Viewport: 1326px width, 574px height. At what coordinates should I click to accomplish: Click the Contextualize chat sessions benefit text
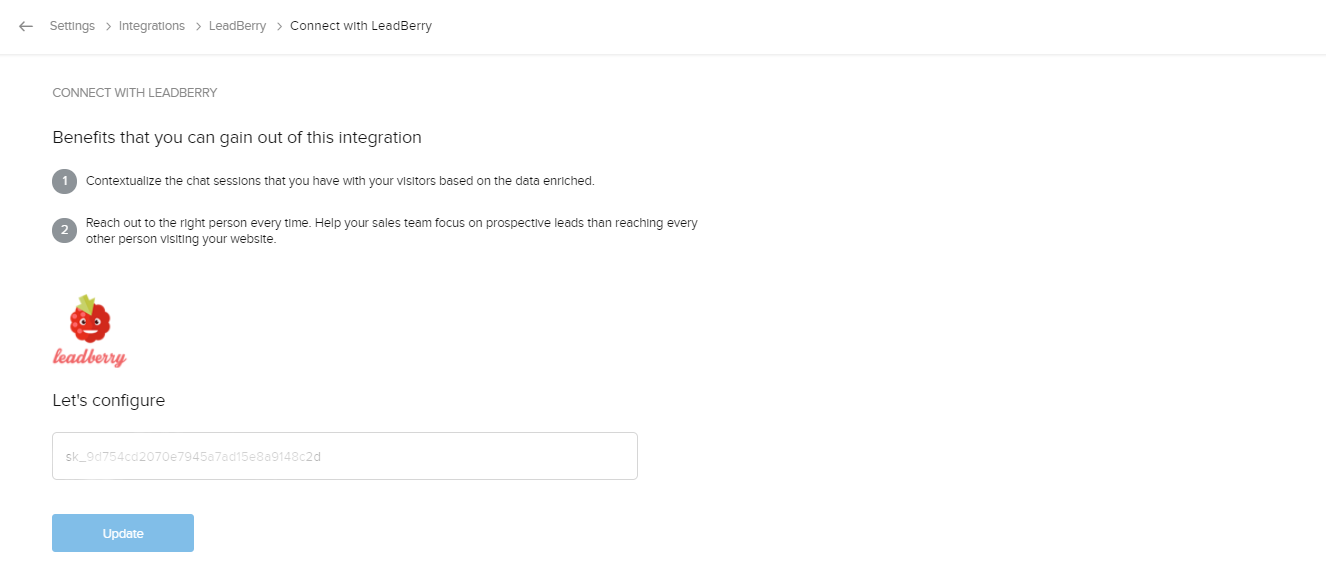(340, 181)
